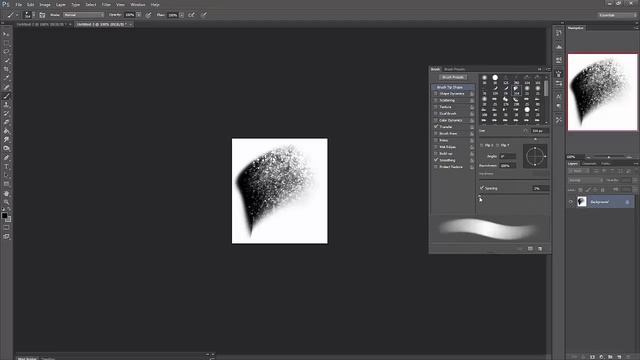Enable Noise checkbox
This screenshot has height=360, width=640.
[x=436, y=140]
